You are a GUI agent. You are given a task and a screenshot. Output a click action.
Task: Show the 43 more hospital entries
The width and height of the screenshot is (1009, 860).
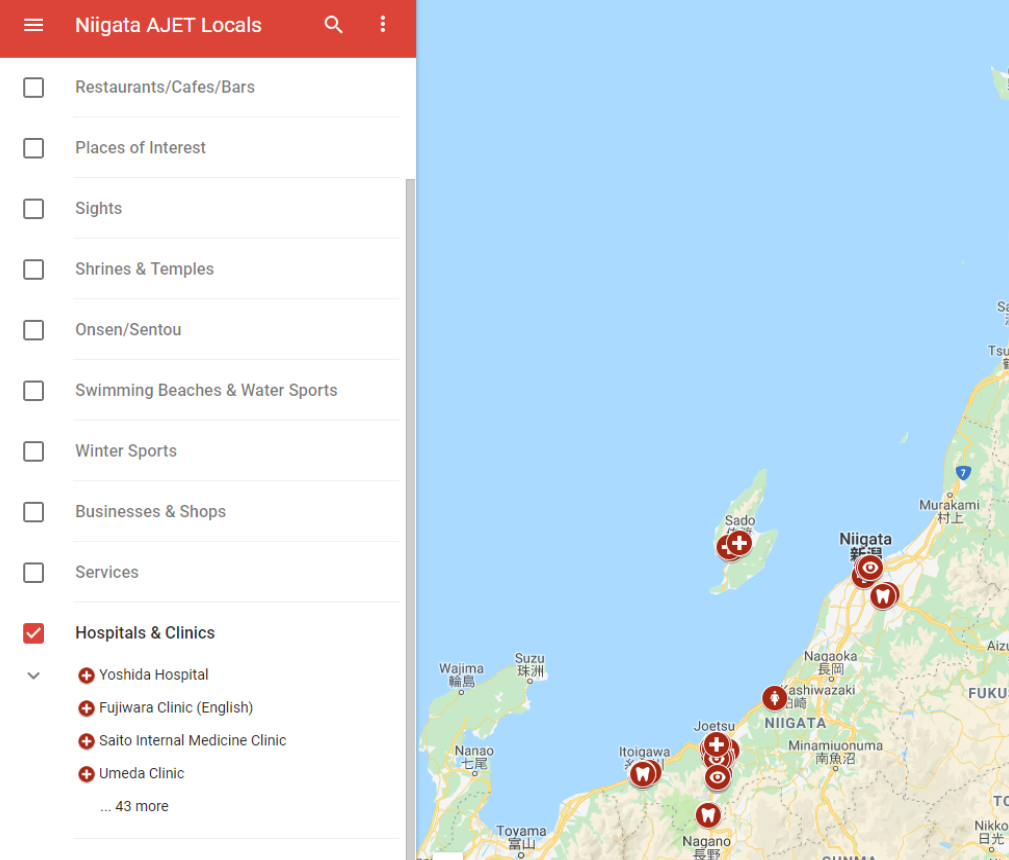tap(134, 807)
